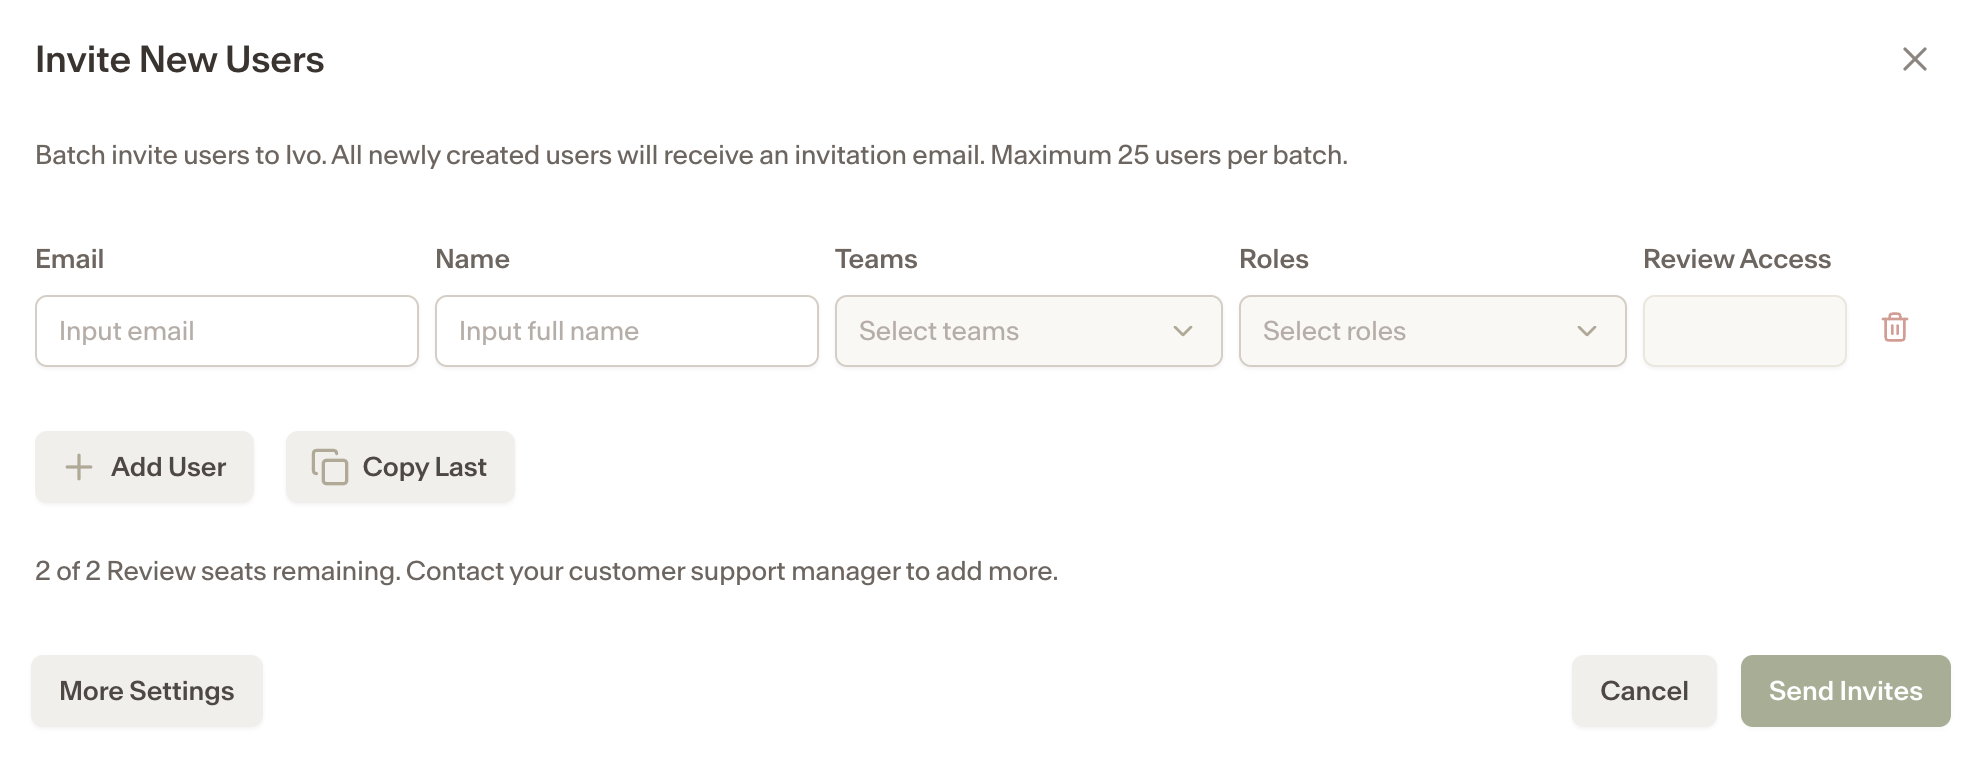
Task: Cancel the invite dialog
Action: 1644,691
